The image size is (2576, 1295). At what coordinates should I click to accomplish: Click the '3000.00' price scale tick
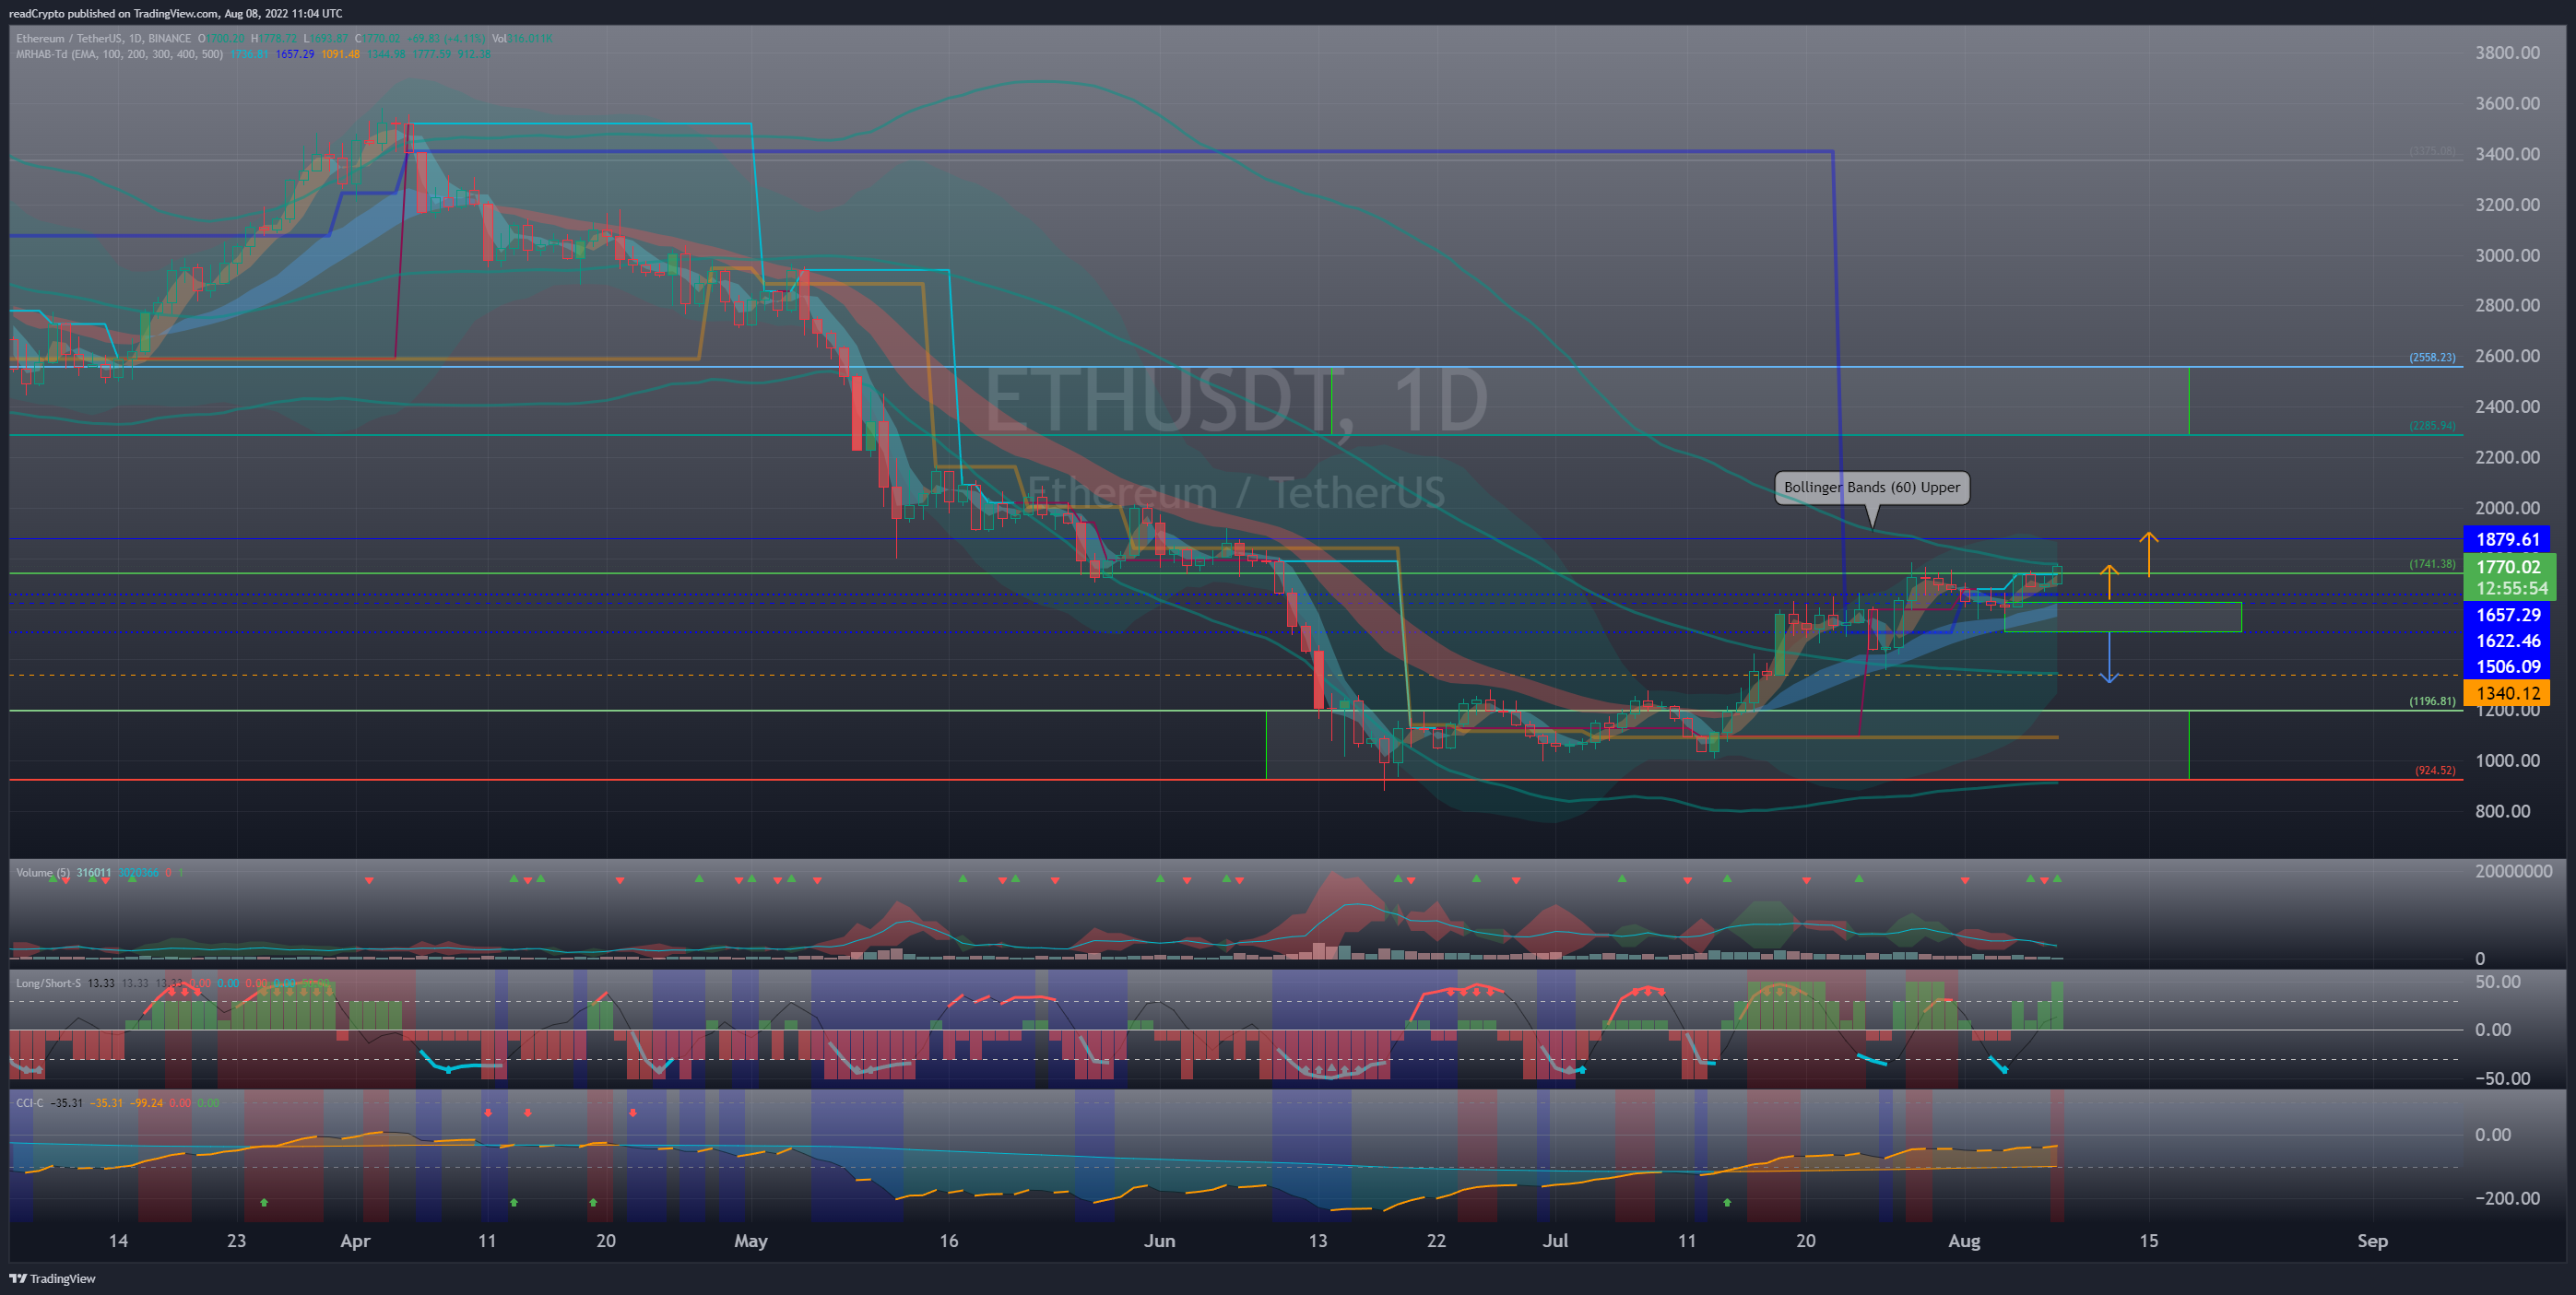click(x=2507, y=255)
